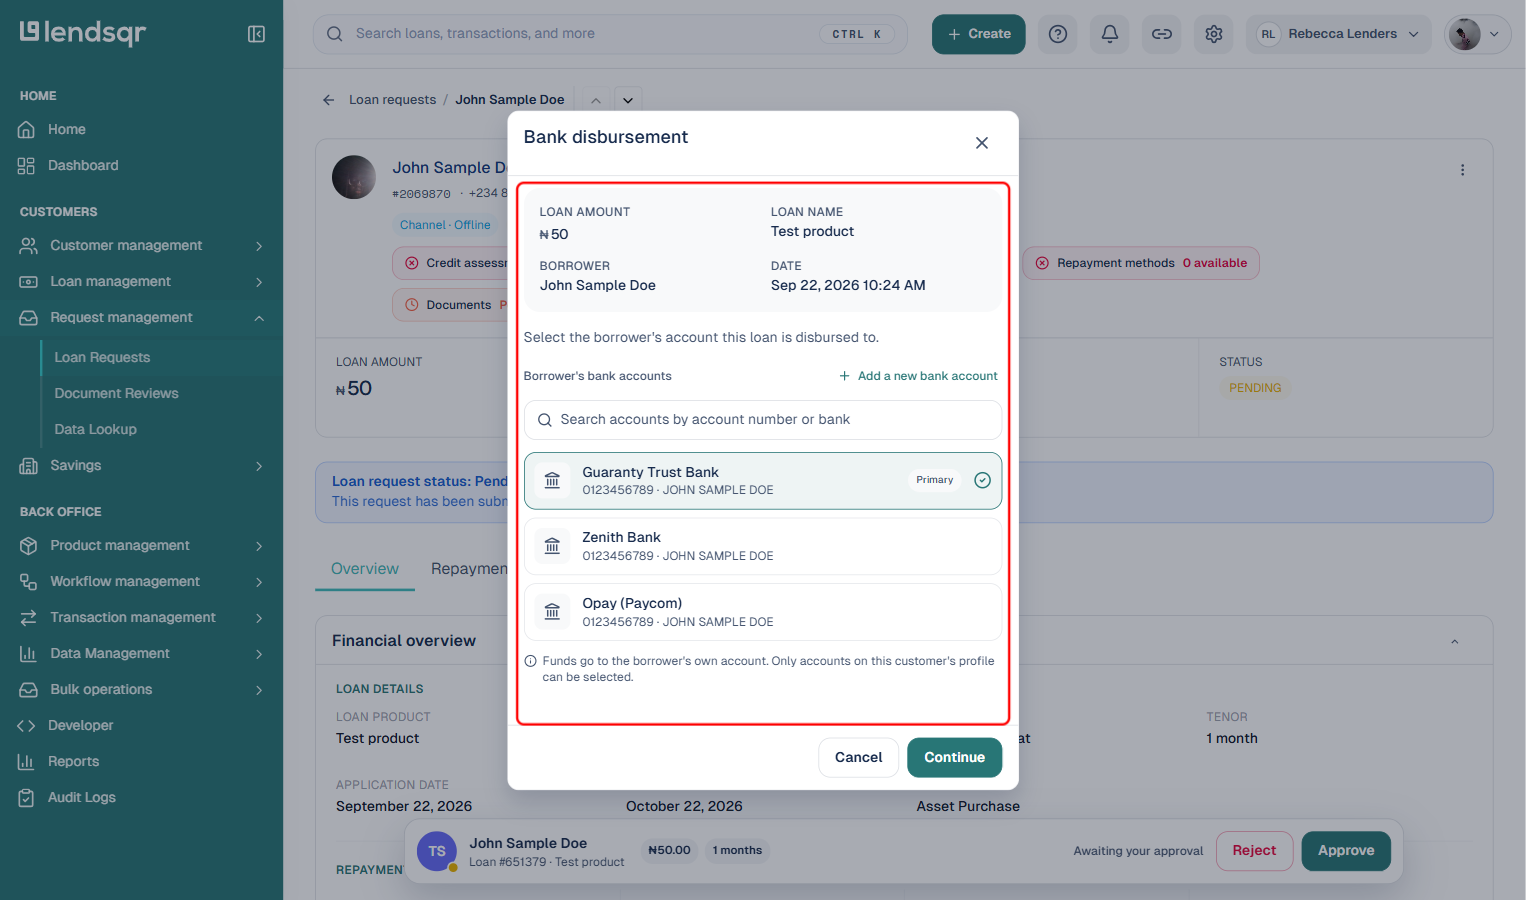Click the Data Management chart icon

28,654
